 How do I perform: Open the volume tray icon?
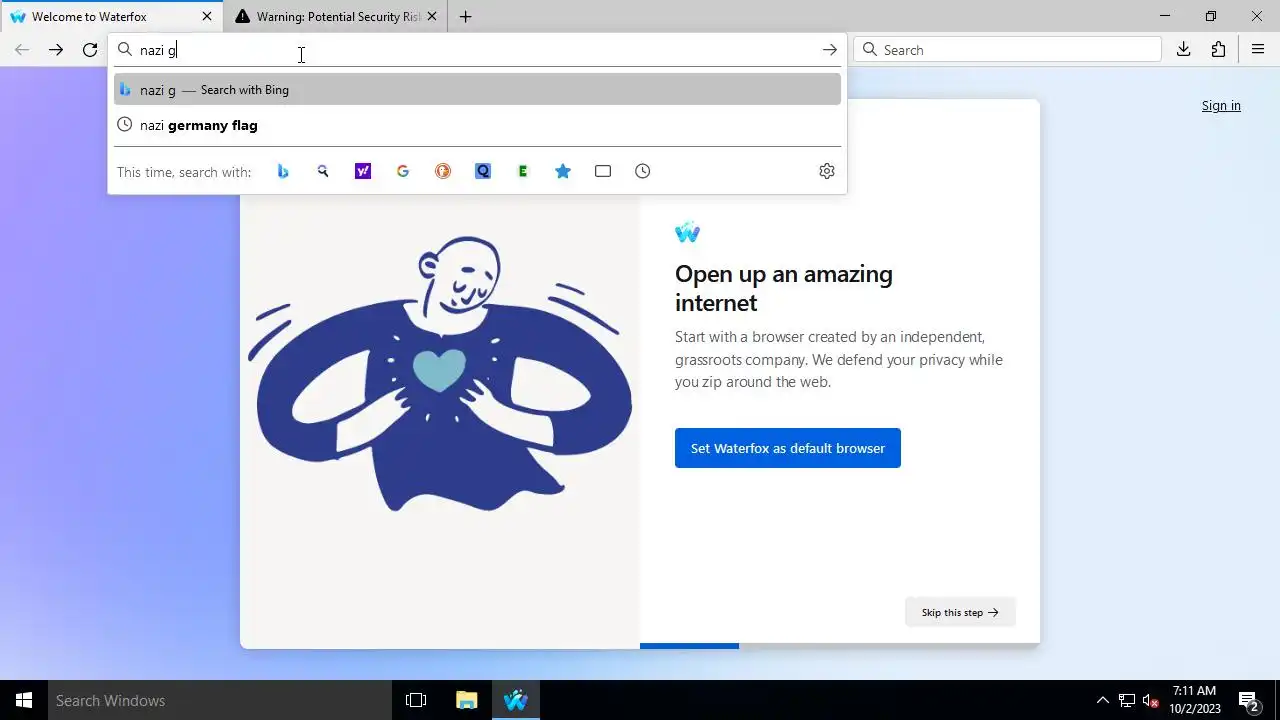[1150, 700]
